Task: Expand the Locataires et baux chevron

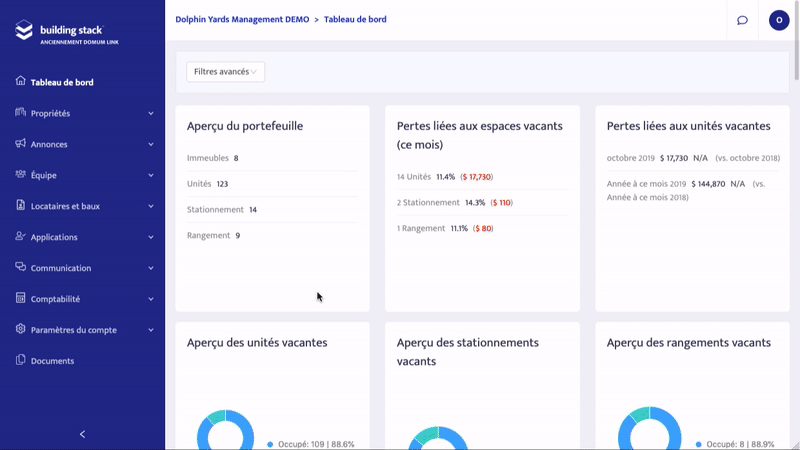Action: 151,207
